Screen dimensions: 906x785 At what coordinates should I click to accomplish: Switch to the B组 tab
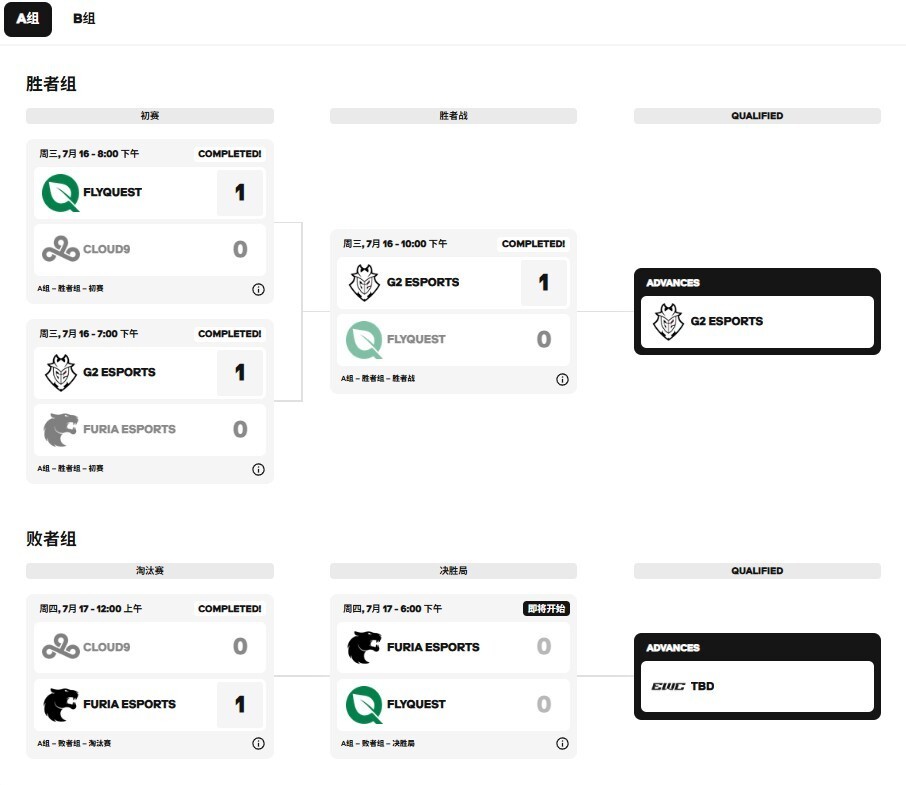pyautogui.click(x=84, y=19)
